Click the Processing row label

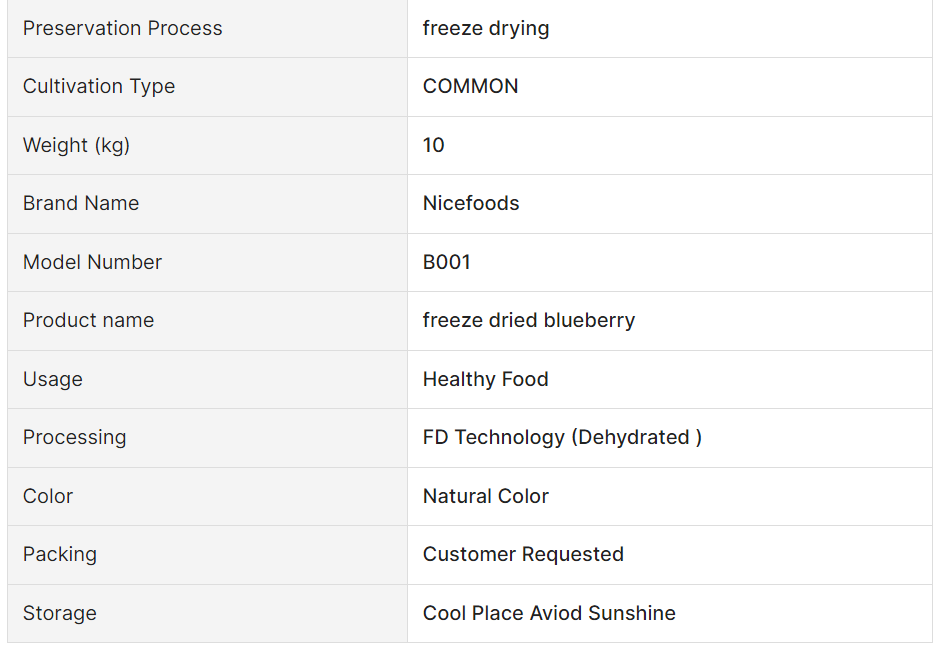coord(75,437)
